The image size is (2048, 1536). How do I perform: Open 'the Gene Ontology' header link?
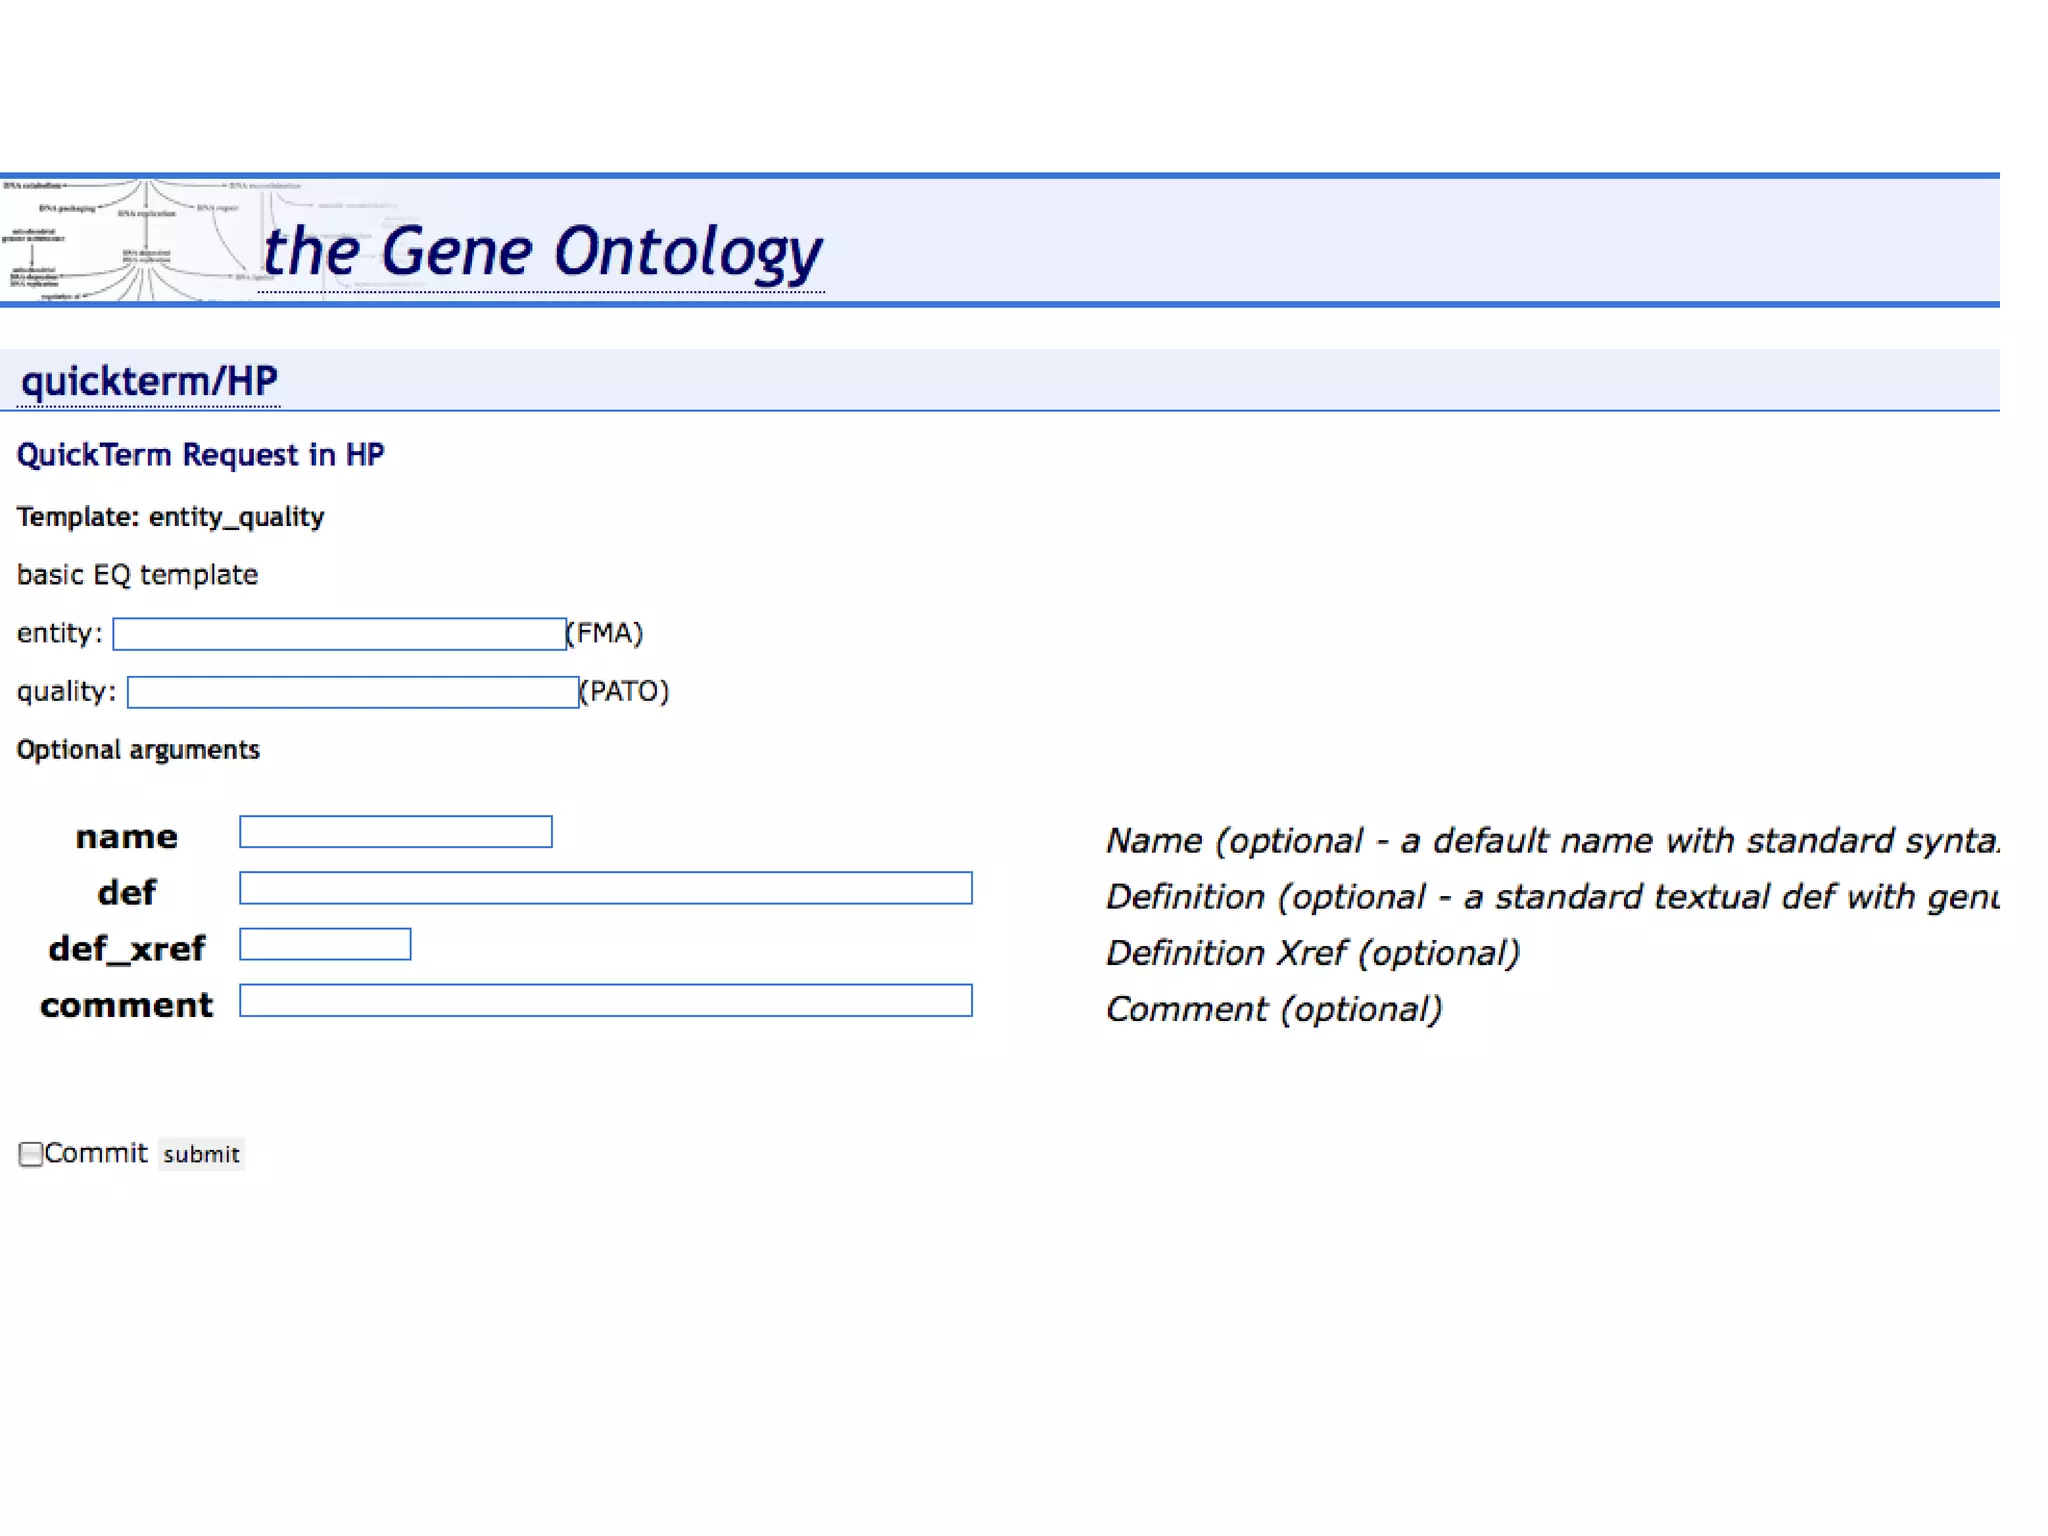pyautogui.click(x=541, y=251)
